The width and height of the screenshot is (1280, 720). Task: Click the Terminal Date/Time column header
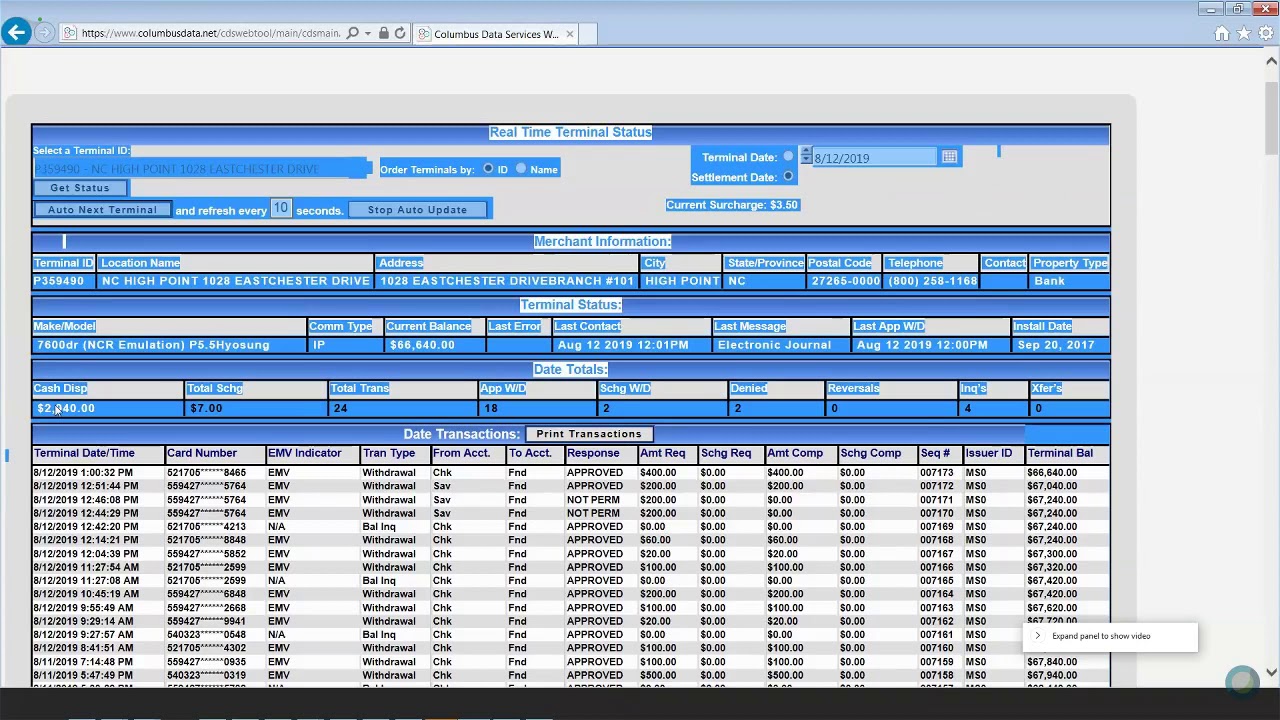click(84, 453)
